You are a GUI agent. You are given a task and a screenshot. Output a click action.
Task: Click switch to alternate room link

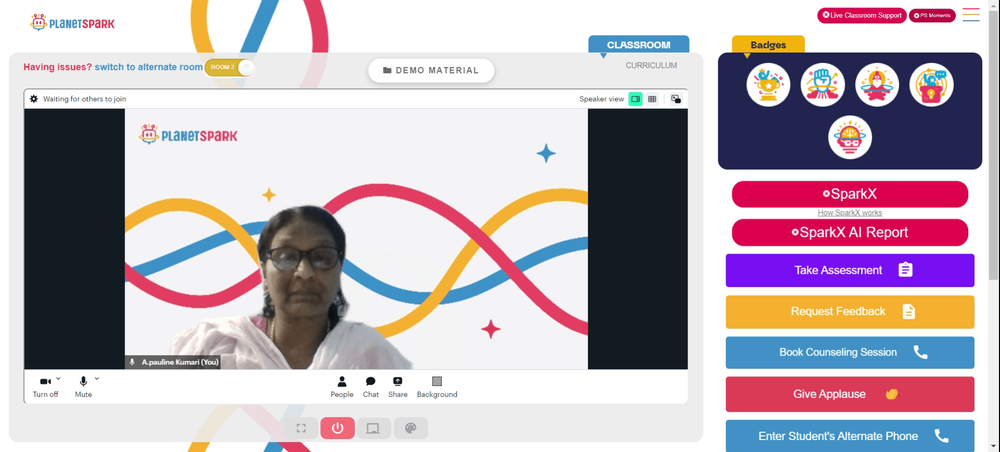(149, 67)
